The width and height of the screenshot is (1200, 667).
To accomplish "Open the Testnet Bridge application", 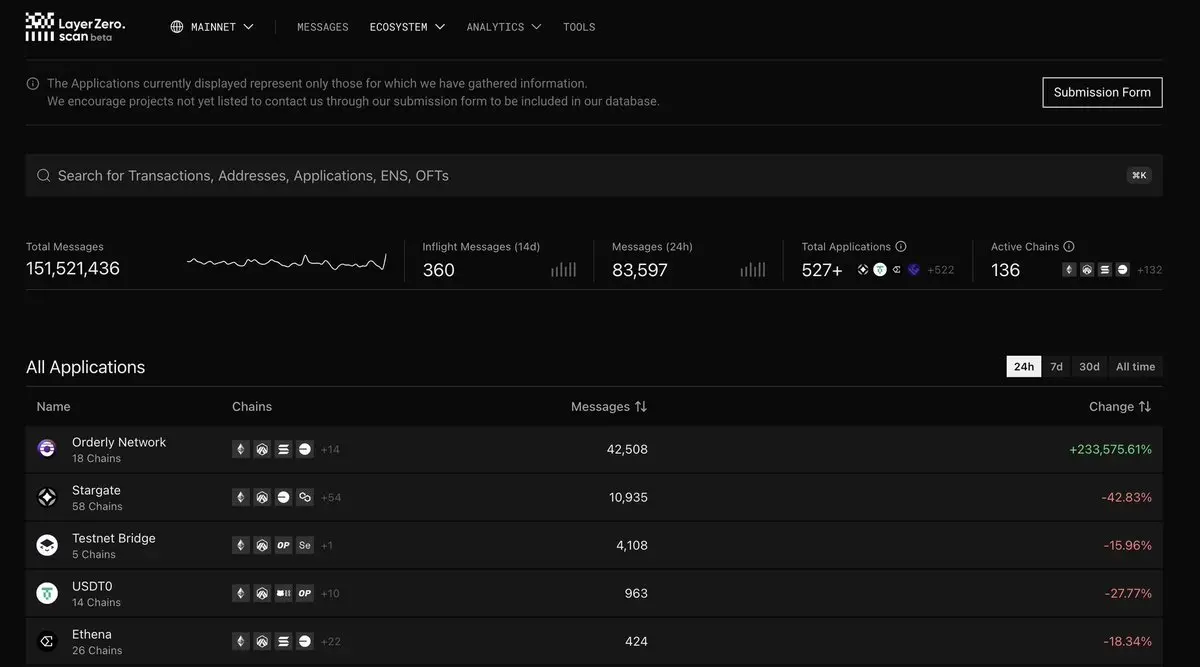I will tap(594, 546).
